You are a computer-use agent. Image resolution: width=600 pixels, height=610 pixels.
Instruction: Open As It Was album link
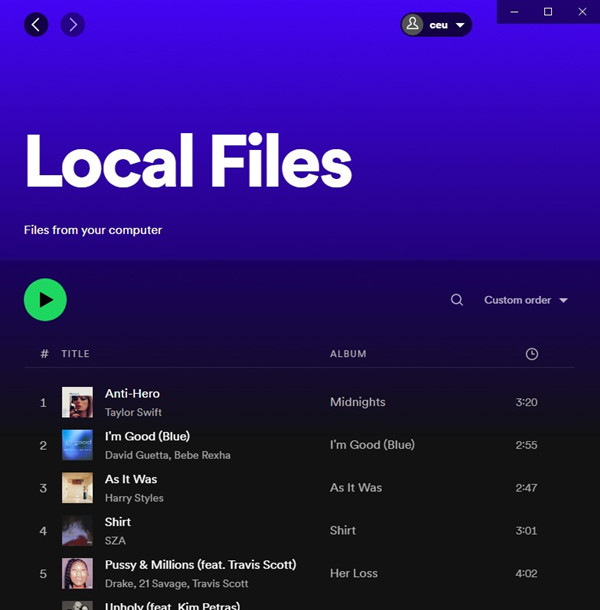point(356,487)
